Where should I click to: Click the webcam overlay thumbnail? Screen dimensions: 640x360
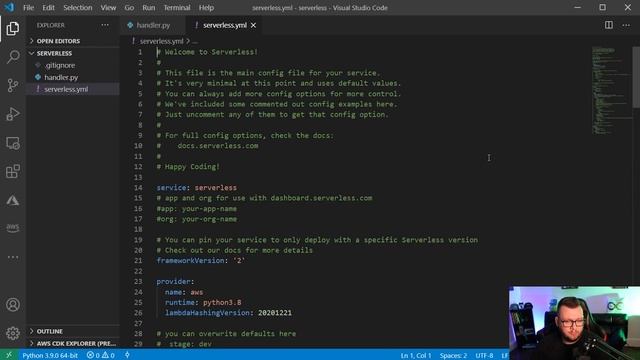574,323
